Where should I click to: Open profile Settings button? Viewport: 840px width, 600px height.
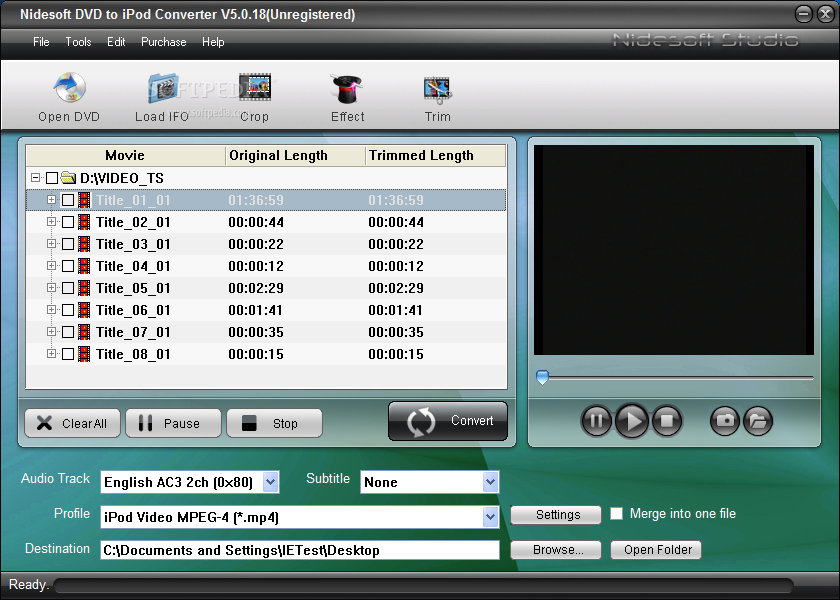(x=556, y=515)
